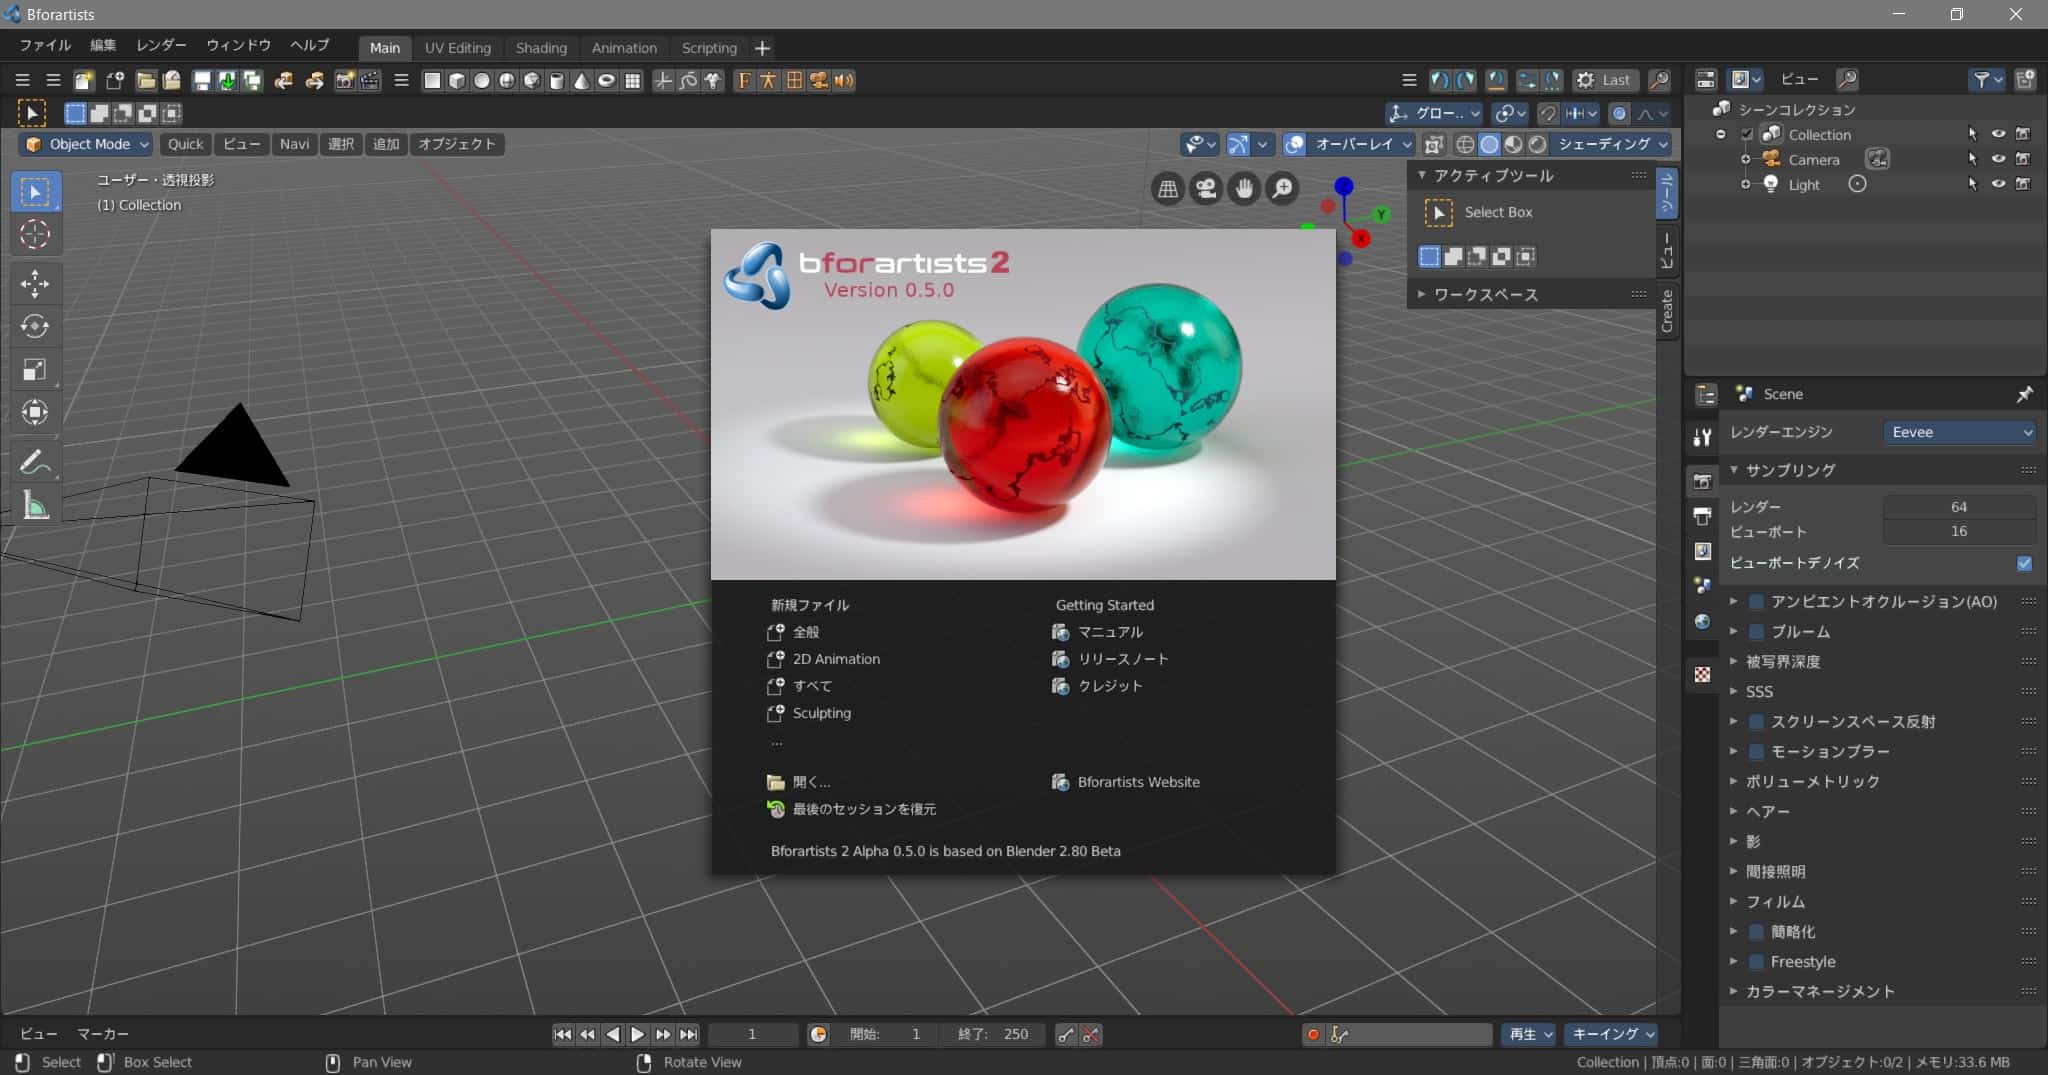Open the ファイル menu
Image resolution: width=2048 pixels, height=1075 pixels.
coord(45,45)
